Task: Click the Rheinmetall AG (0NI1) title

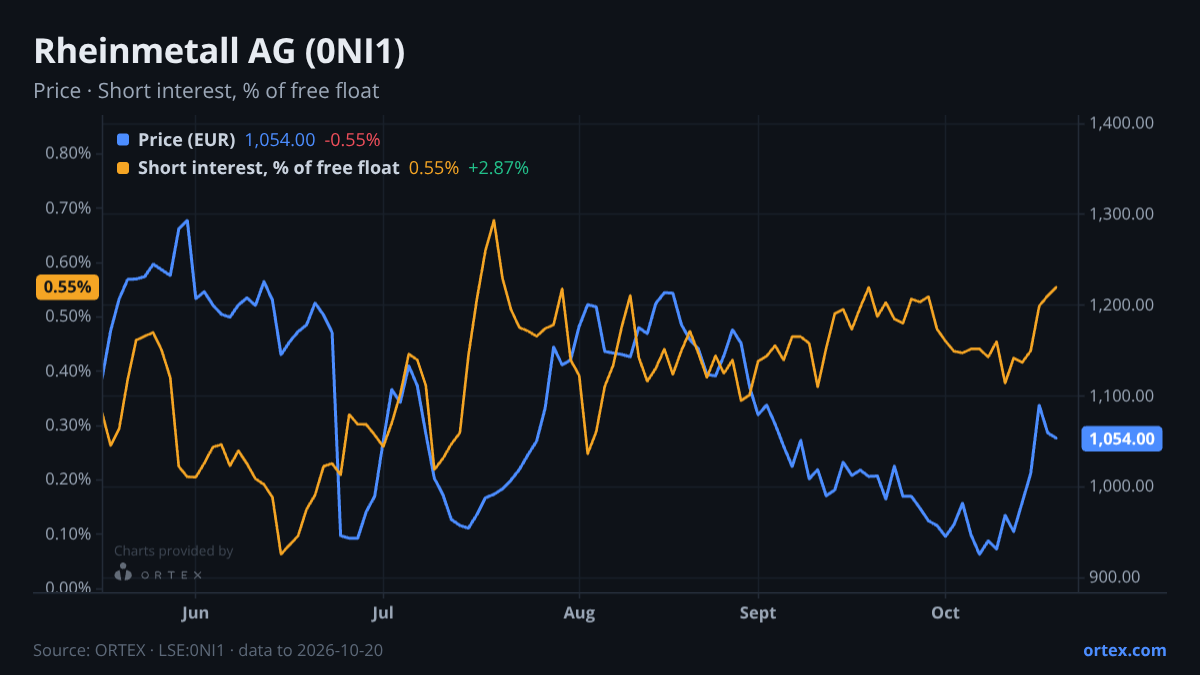Action: [x=219, y=52]
